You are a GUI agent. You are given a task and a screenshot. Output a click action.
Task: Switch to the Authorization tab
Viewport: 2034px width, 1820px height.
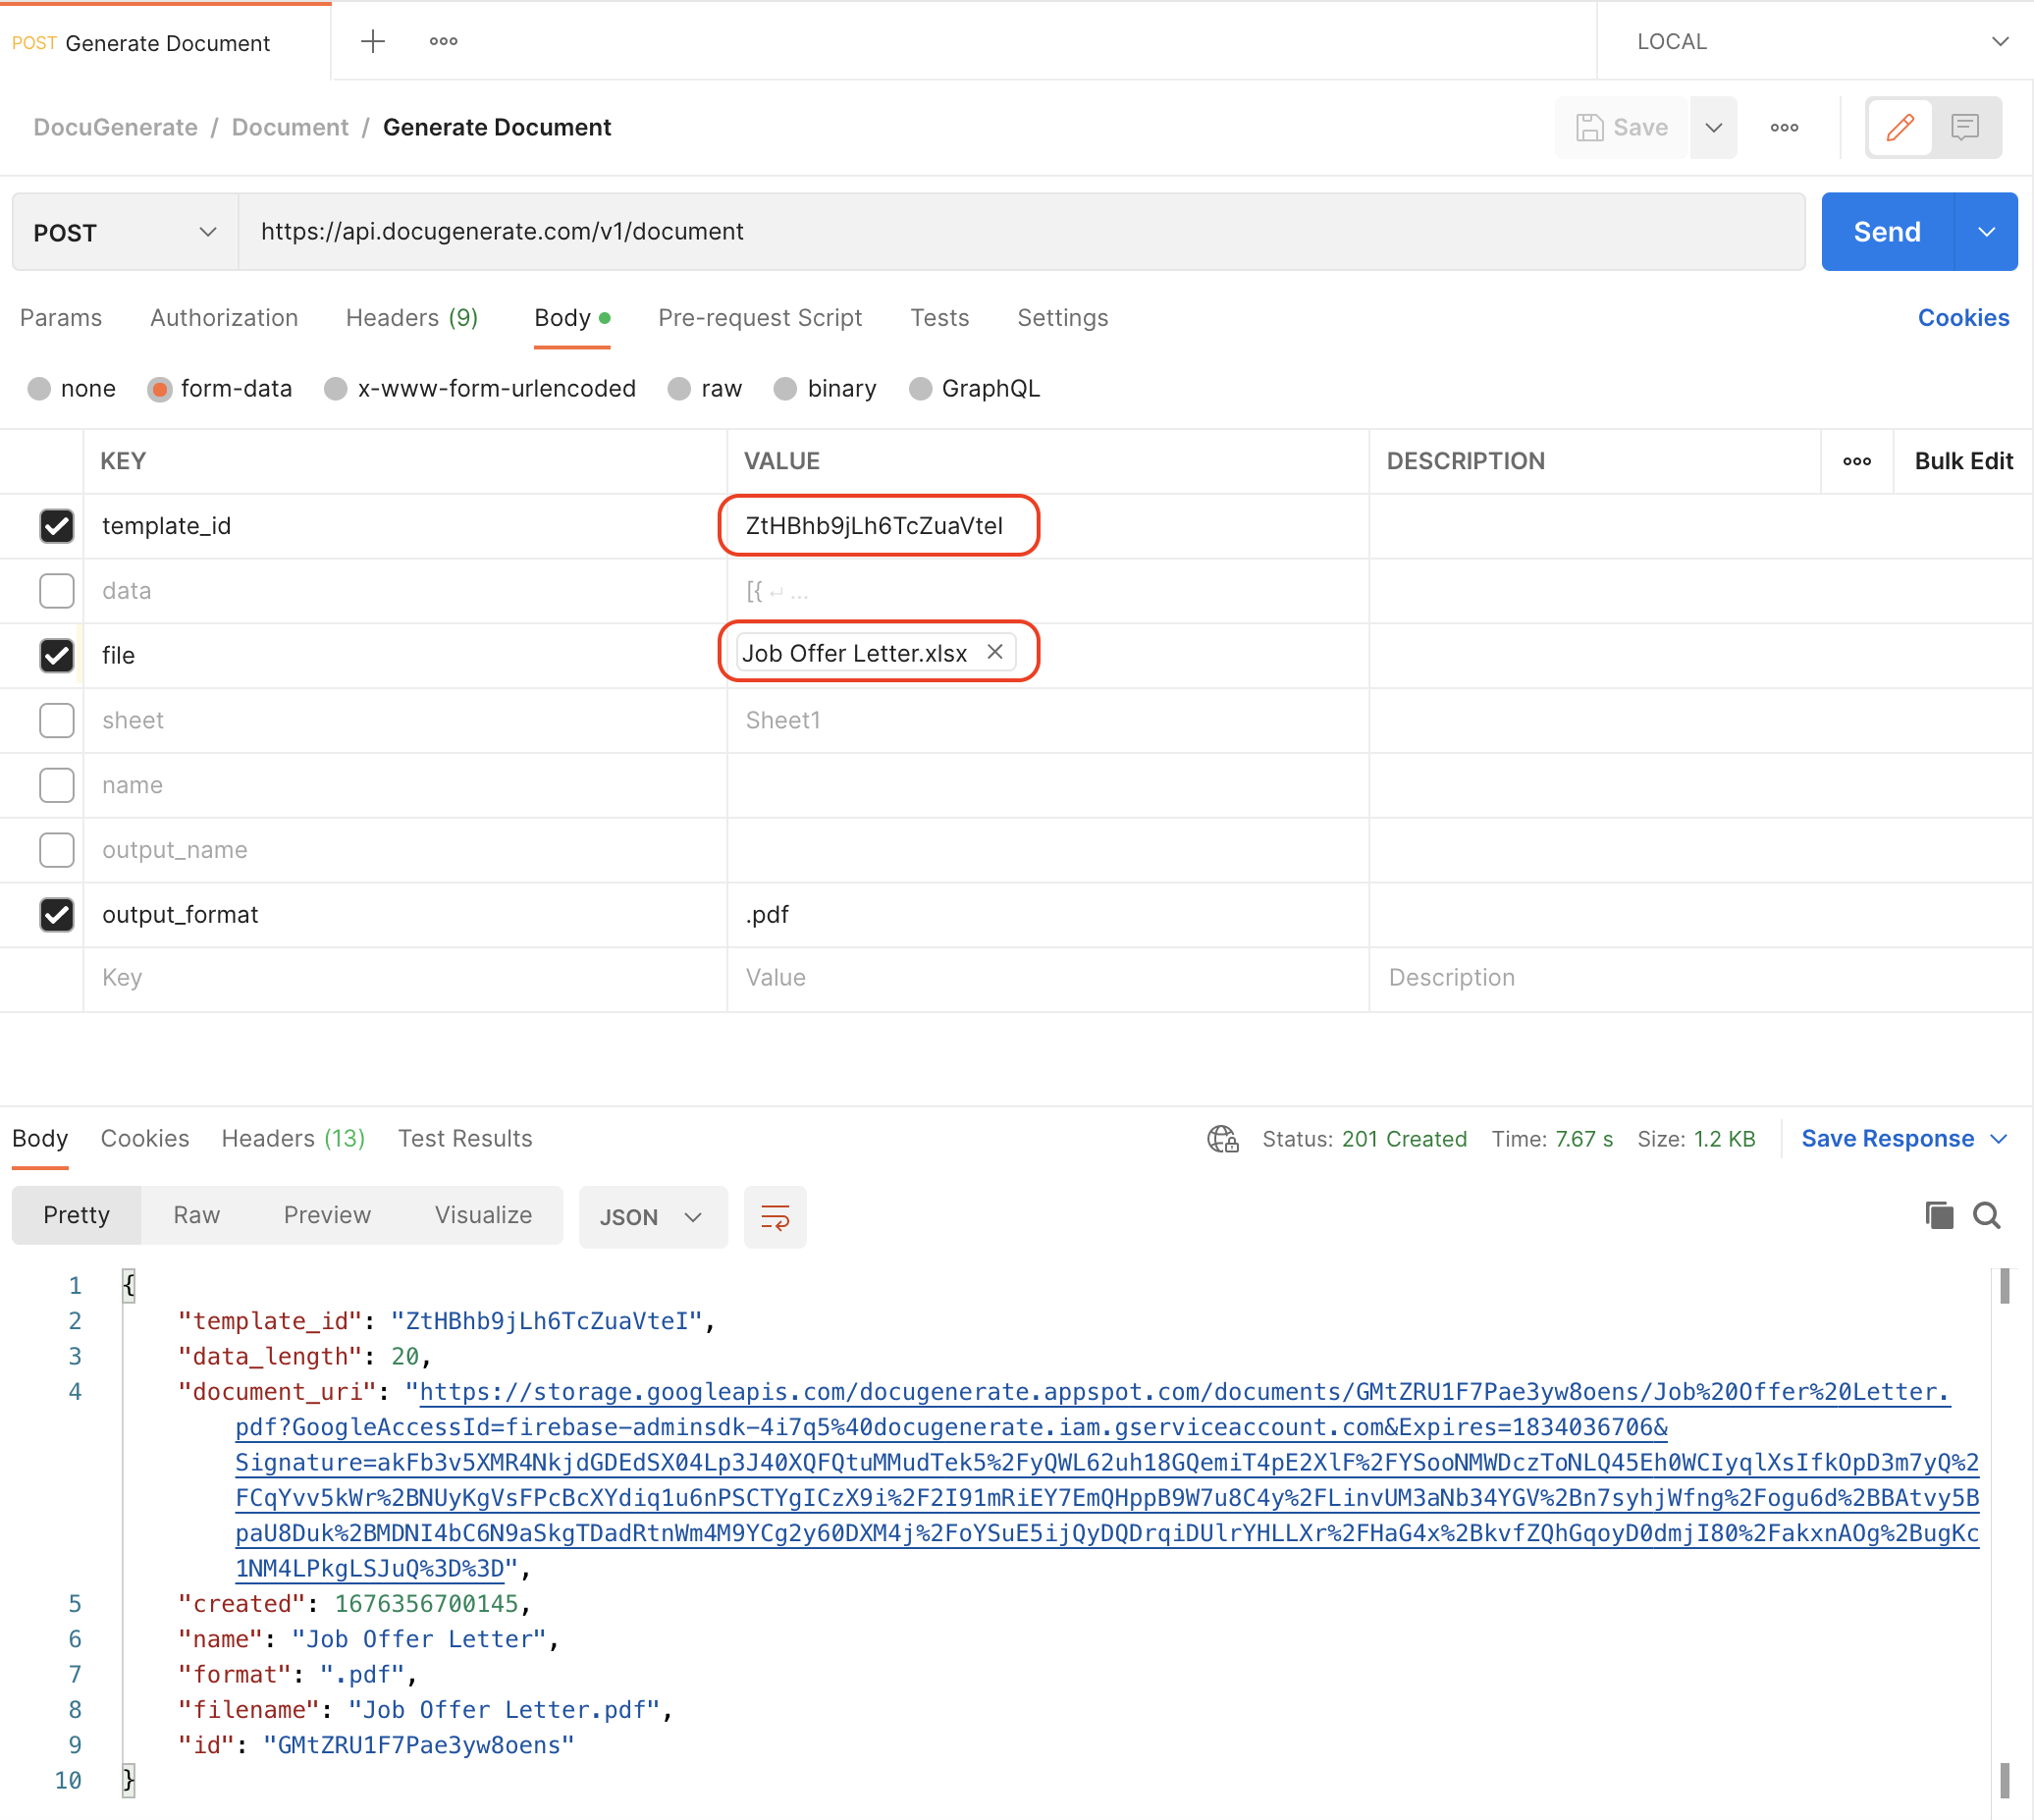point(224,318)
